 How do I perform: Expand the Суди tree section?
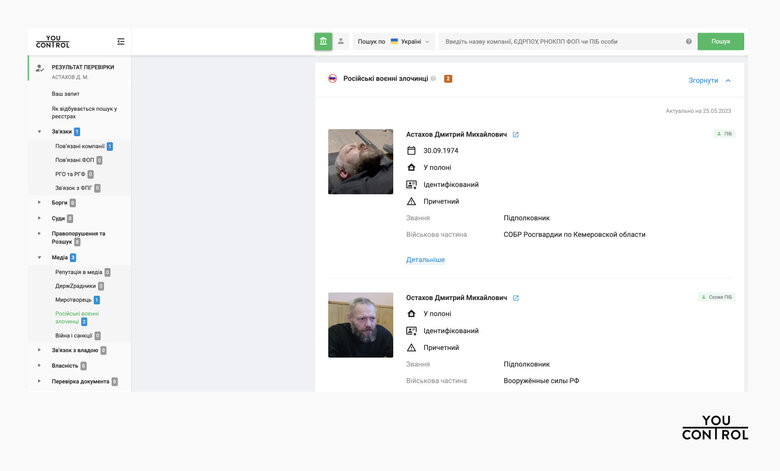pos(39,218)
